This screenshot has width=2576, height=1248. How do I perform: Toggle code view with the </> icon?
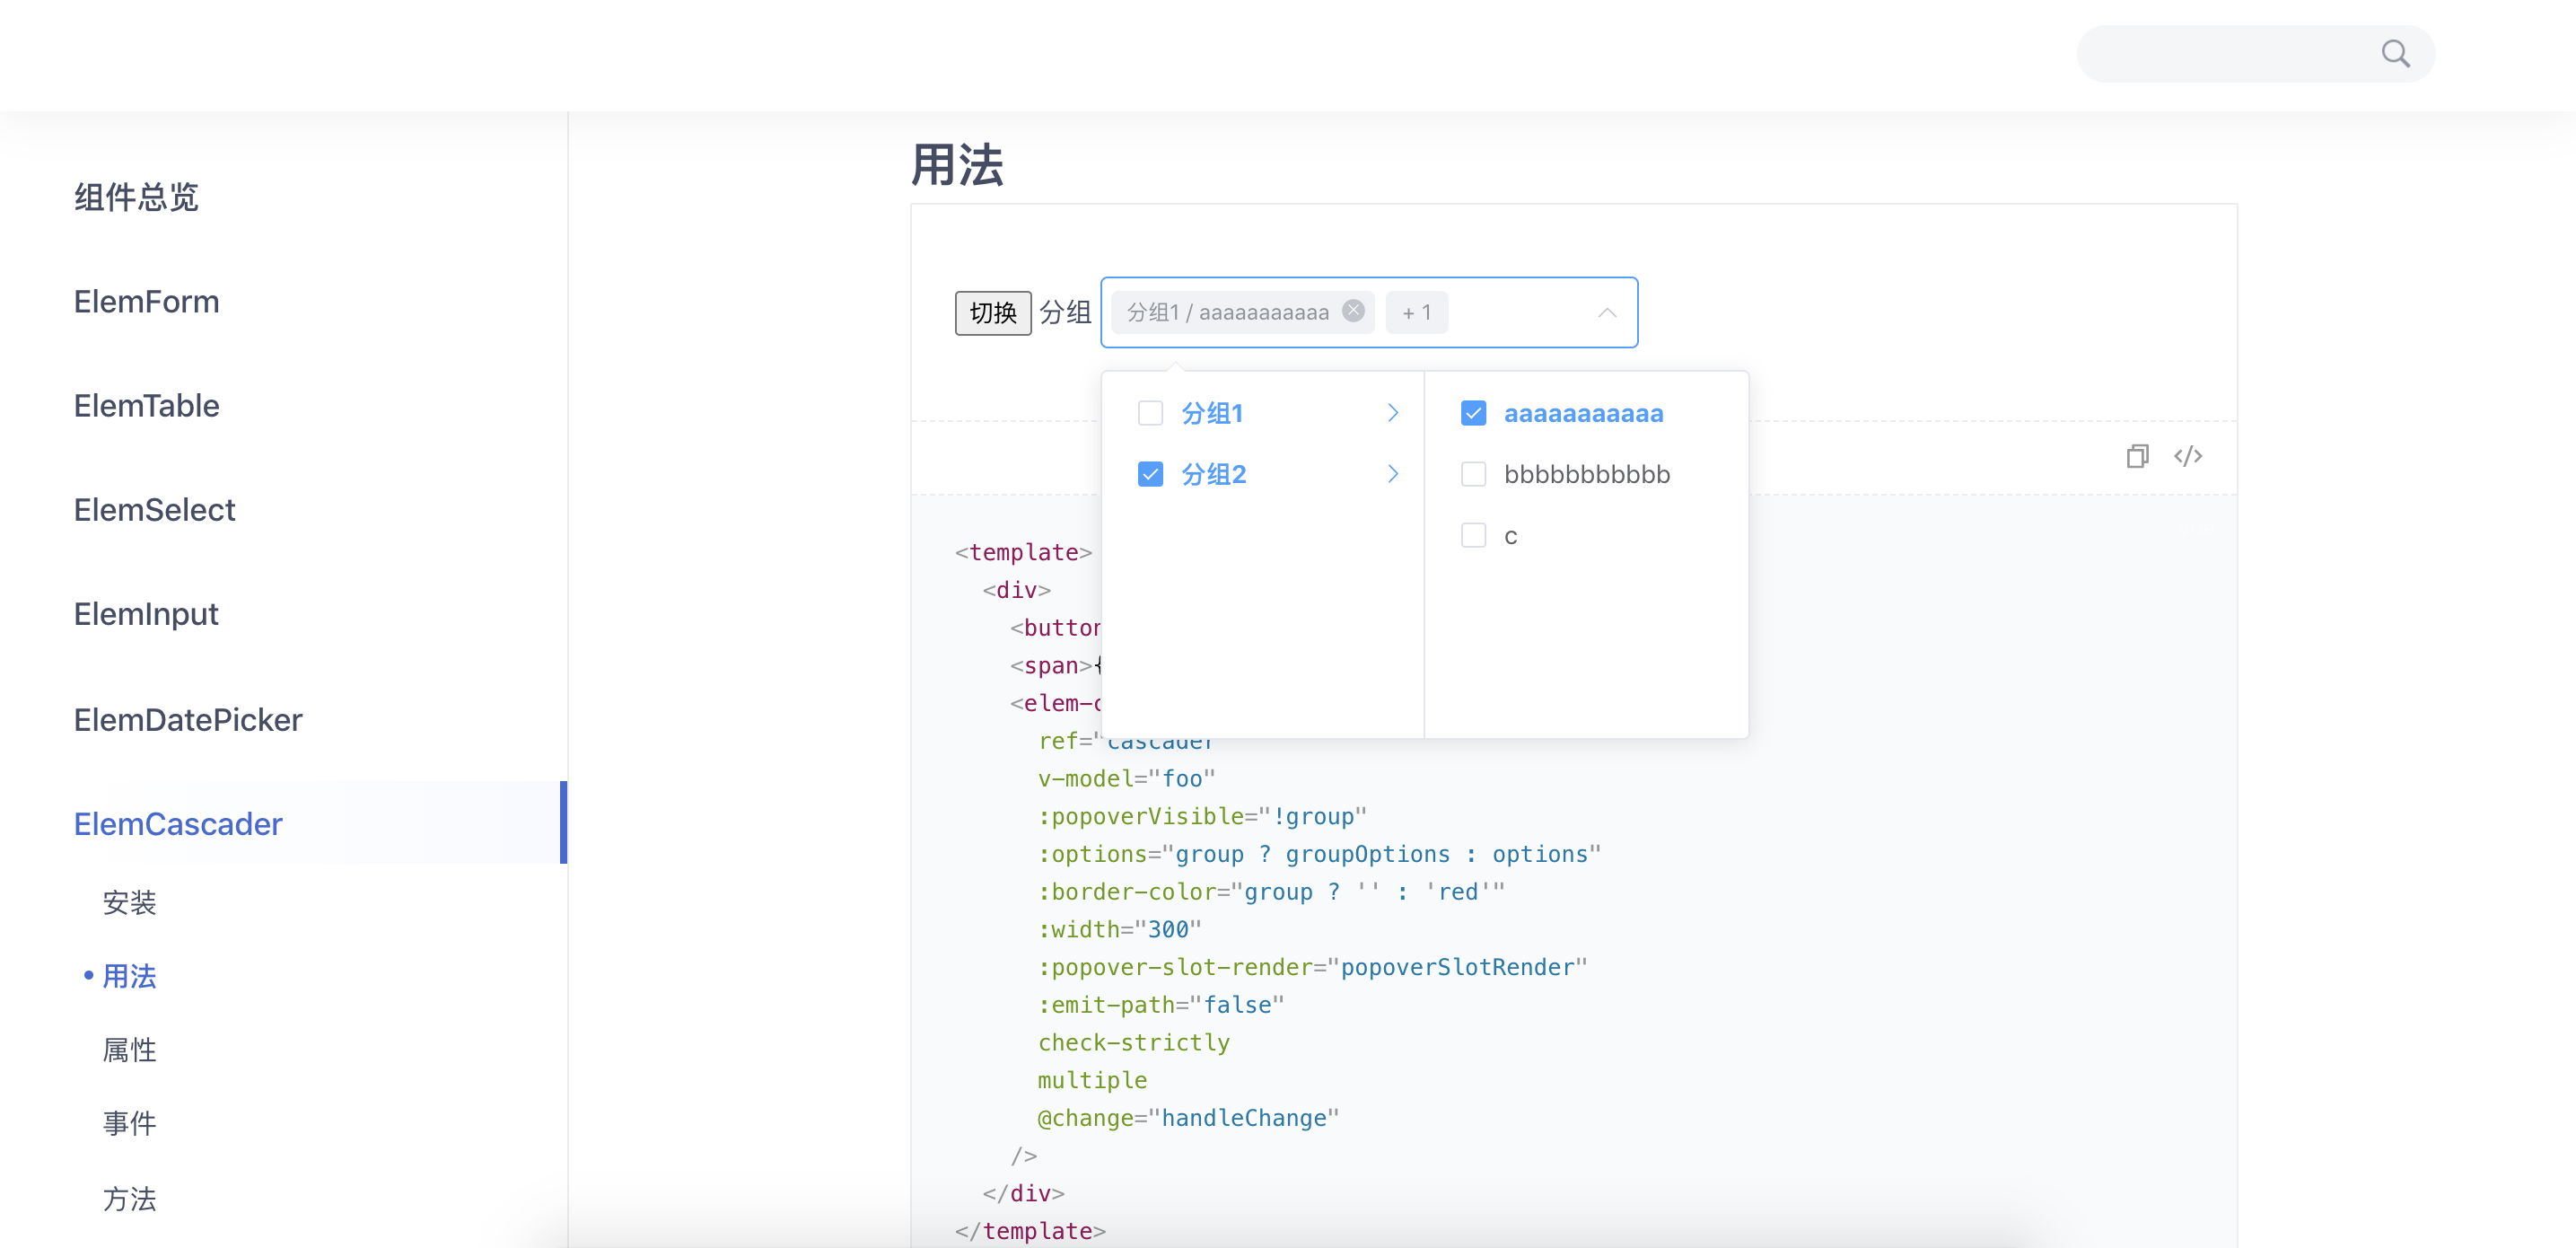tap(2187, 456)
